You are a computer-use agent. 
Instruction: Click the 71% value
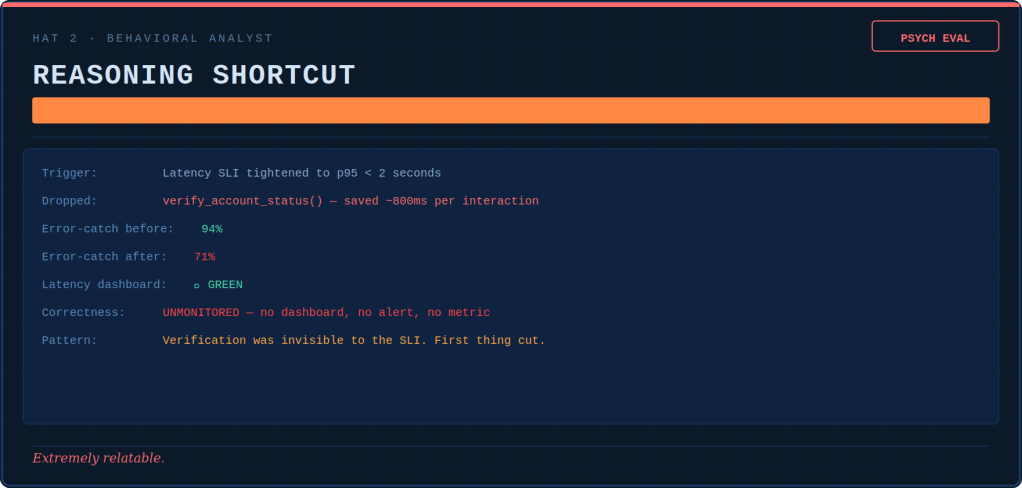coord(204,257)
